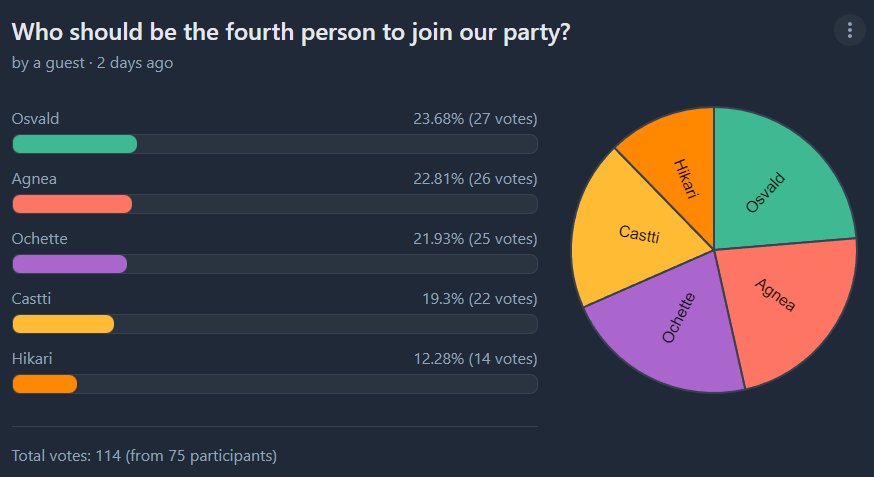Click the 23.68% (27 votes) result text
This screenshot has height=477, width=874.
click(x=475, y=119)
